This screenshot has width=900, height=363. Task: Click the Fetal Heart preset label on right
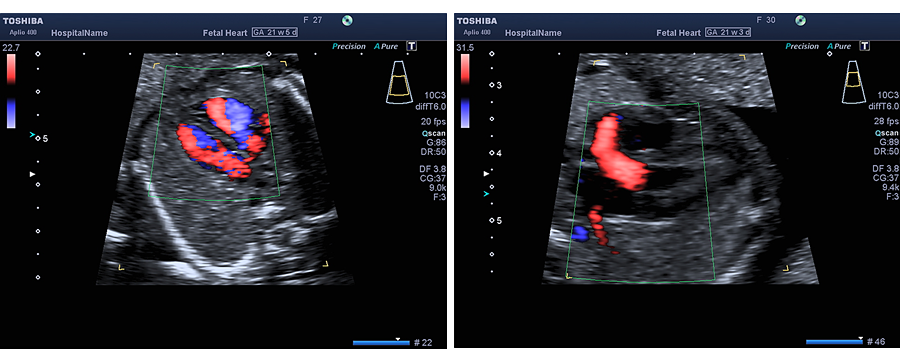[678, 33]
